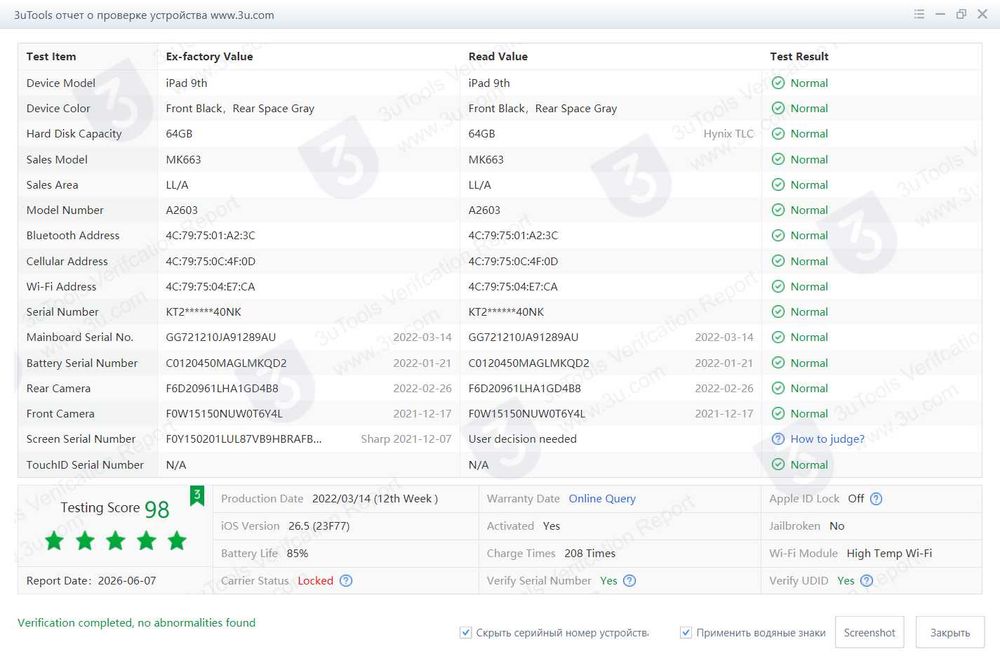Click the Production Date 2022/03/14 value

click(x=375, y=499)
